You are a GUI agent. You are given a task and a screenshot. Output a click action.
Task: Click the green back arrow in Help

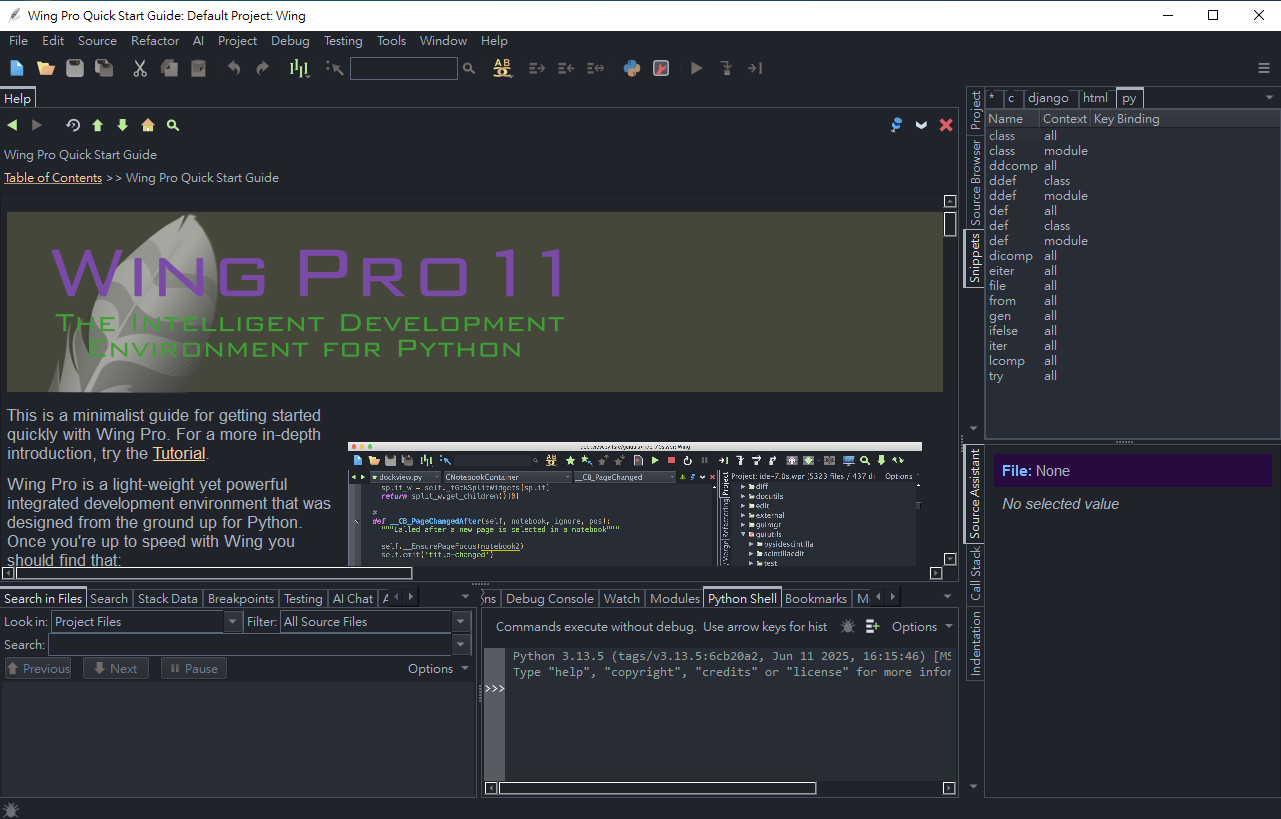[12, 125]
